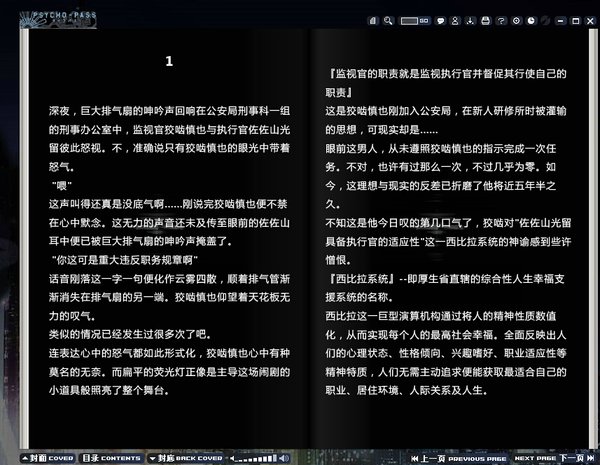This screenshot has width=600, height=465.
Task: Click the line “喂” on left page
Action: point(61,186)
